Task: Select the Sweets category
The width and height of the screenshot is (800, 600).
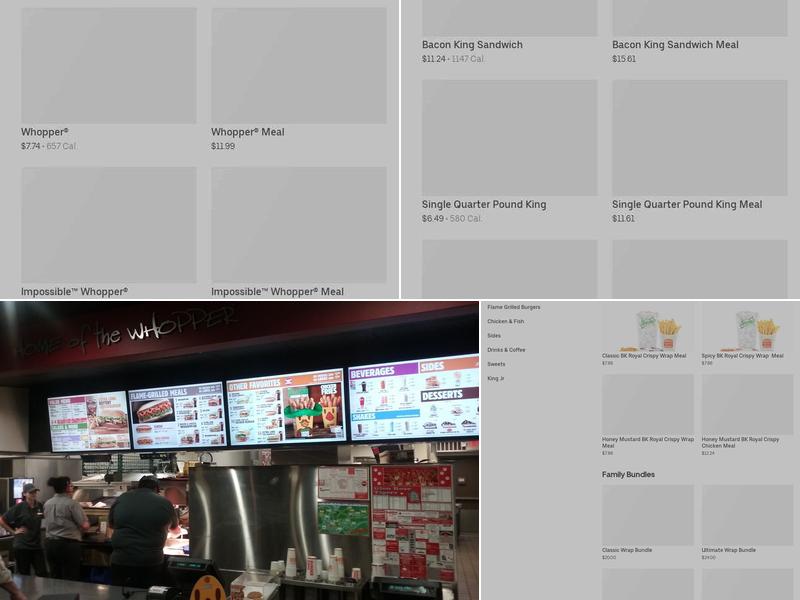Action: pyautogui.click(x=496, y=364)
